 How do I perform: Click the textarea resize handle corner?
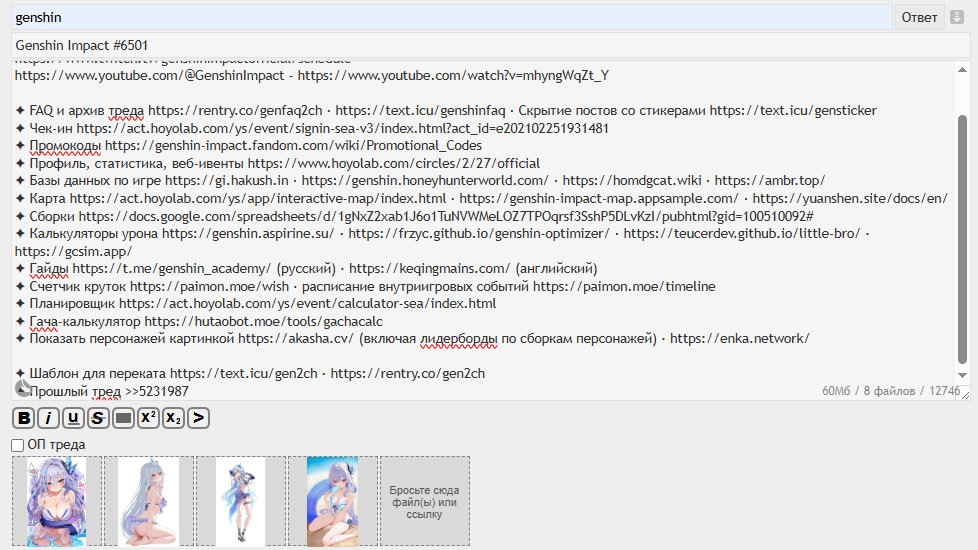click(966, 395)
